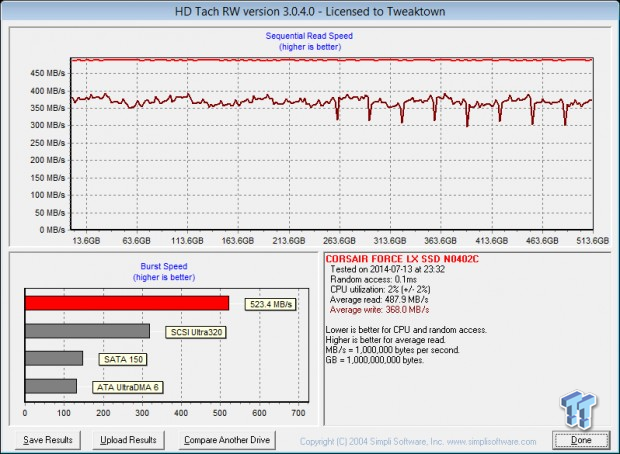Click the red burst speed bar
620x454 pixels.
tap(127, 303)
